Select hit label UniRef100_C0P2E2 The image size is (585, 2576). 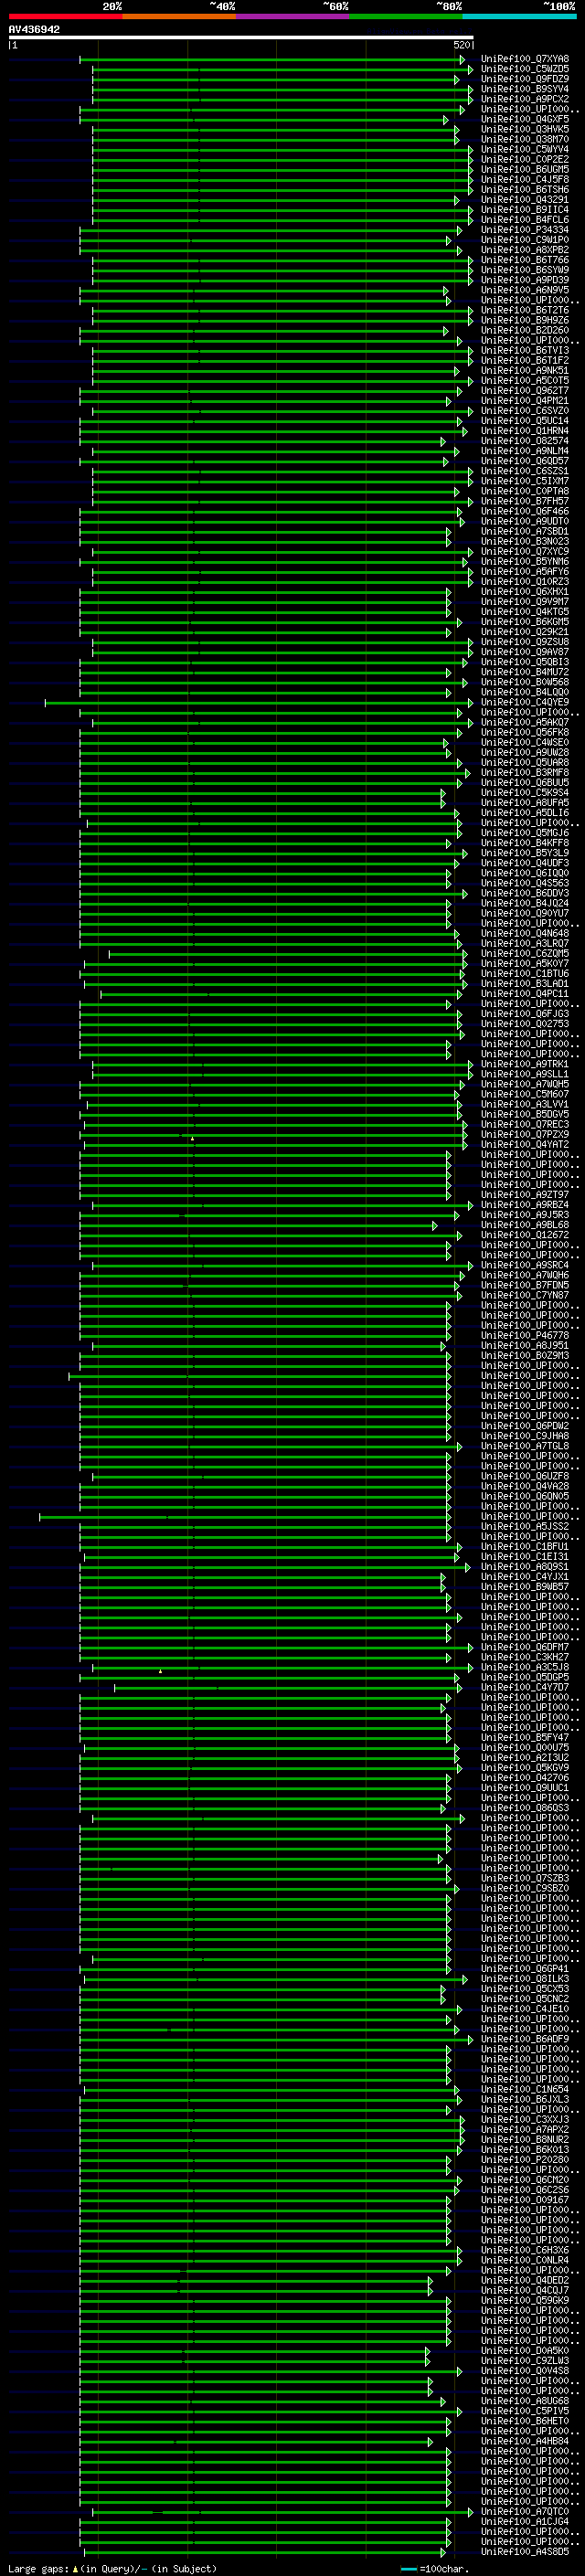click(525, 160)
